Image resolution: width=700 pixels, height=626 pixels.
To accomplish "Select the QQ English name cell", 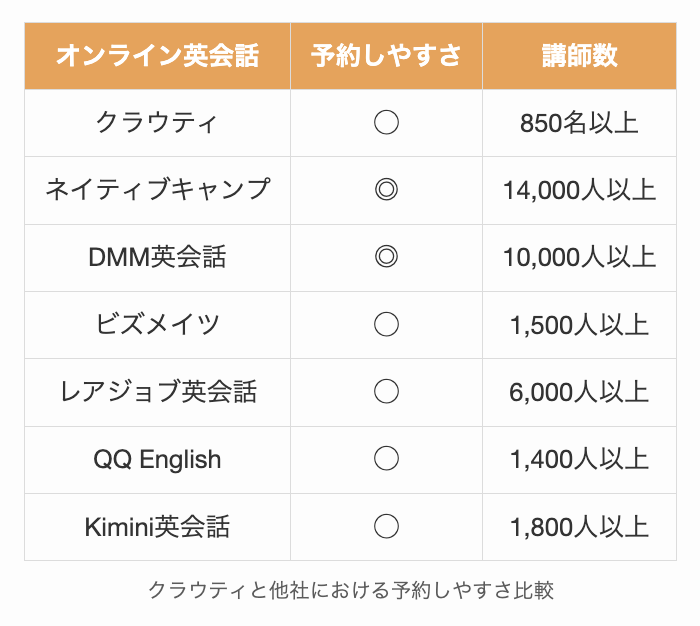I will pos(157,459).
